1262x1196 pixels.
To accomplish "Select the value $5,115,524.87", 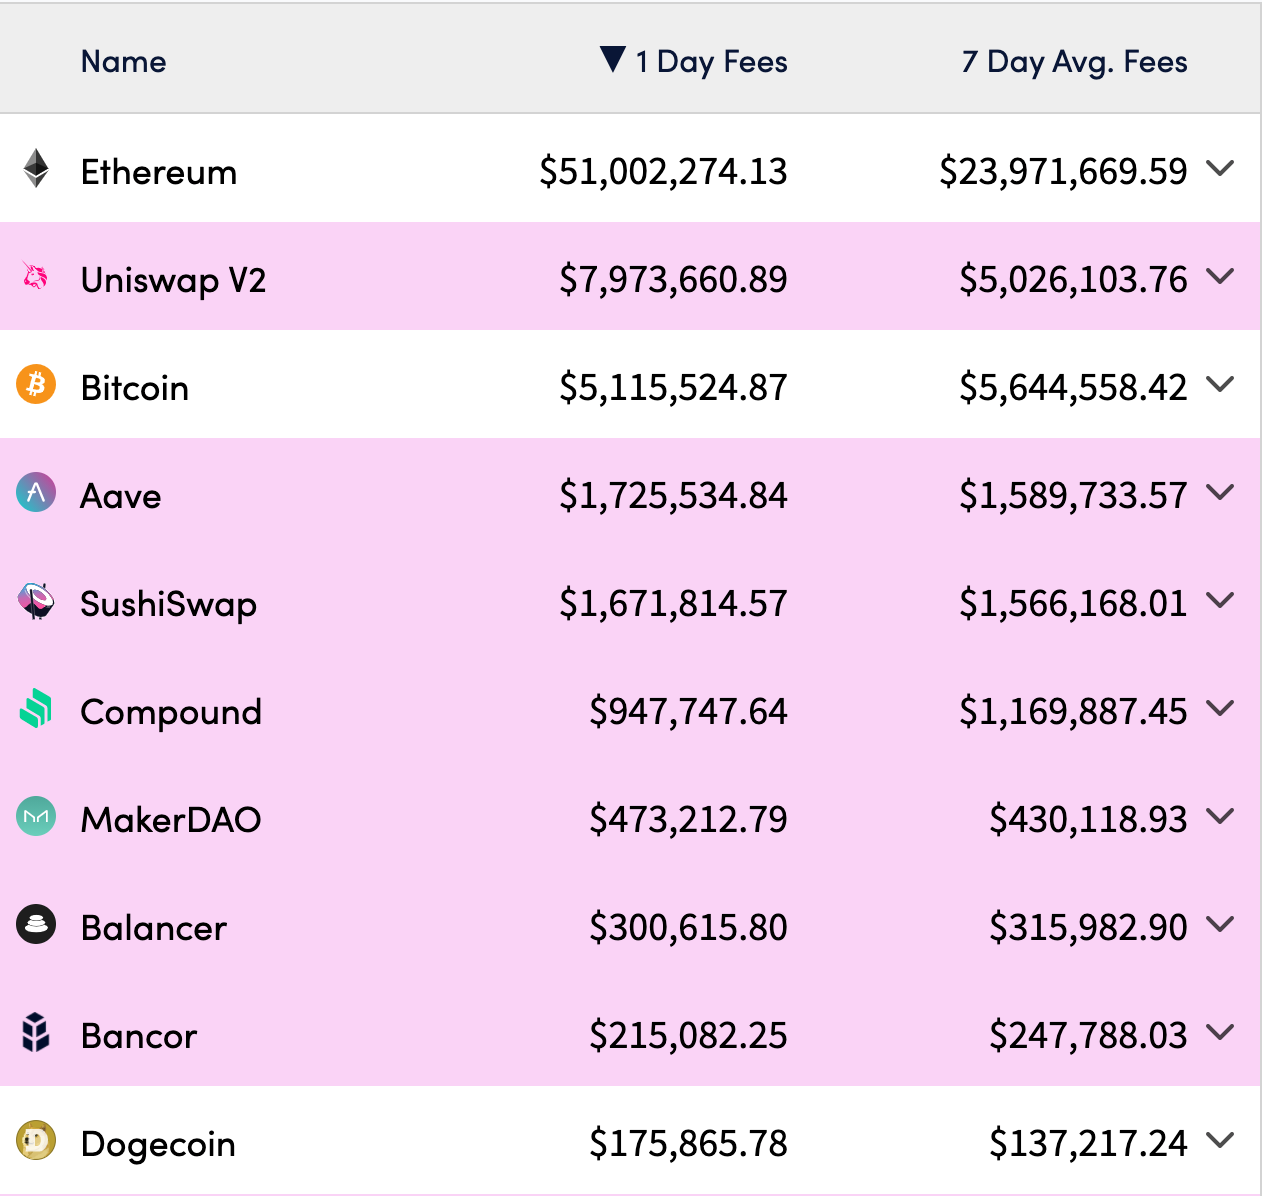I will [x=674, y=388].
